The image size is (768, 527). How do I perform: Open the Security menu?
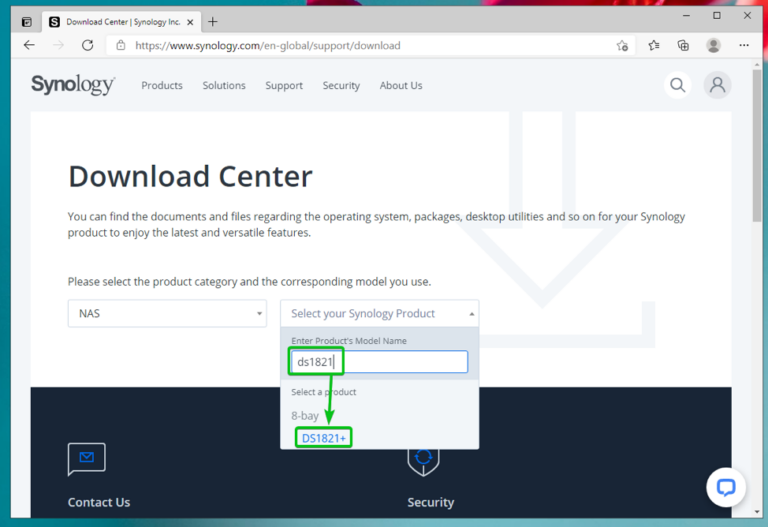point(341,85)
